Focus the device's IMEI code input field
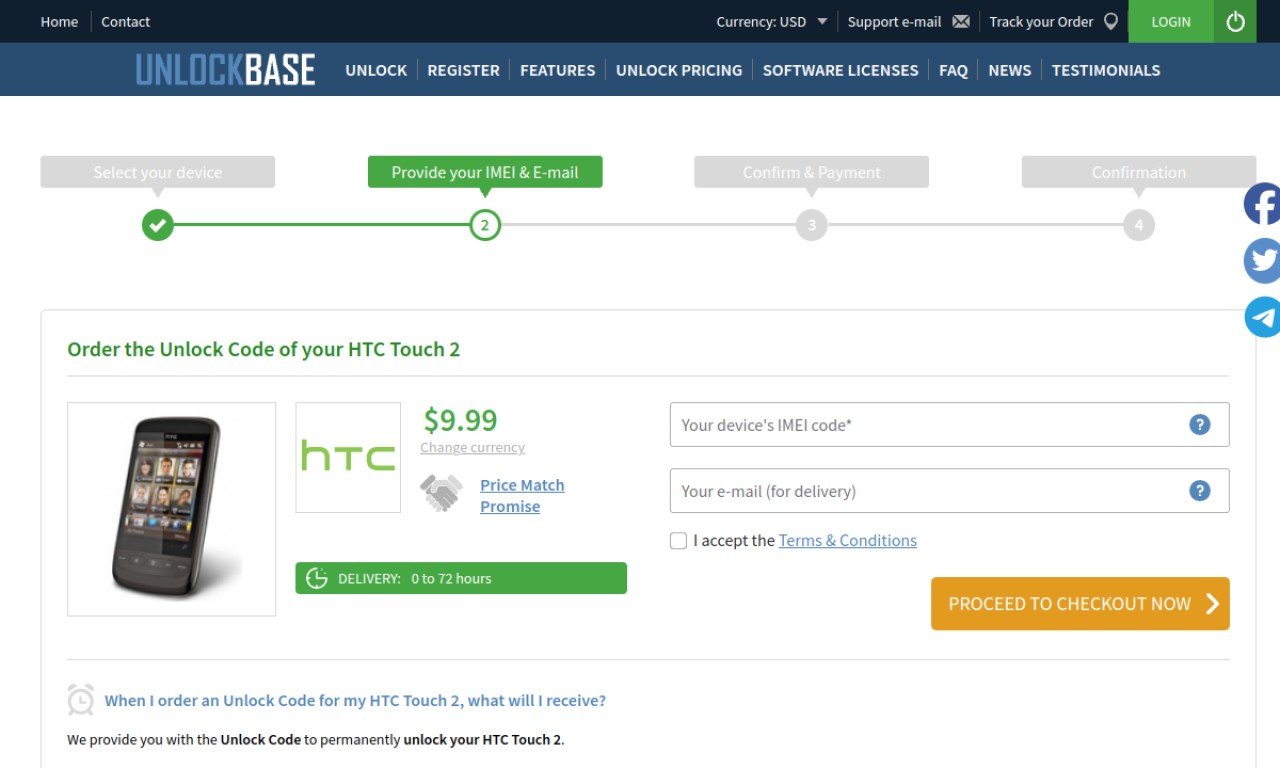This screenshot has height=768, width=1280. click(949, 424)
